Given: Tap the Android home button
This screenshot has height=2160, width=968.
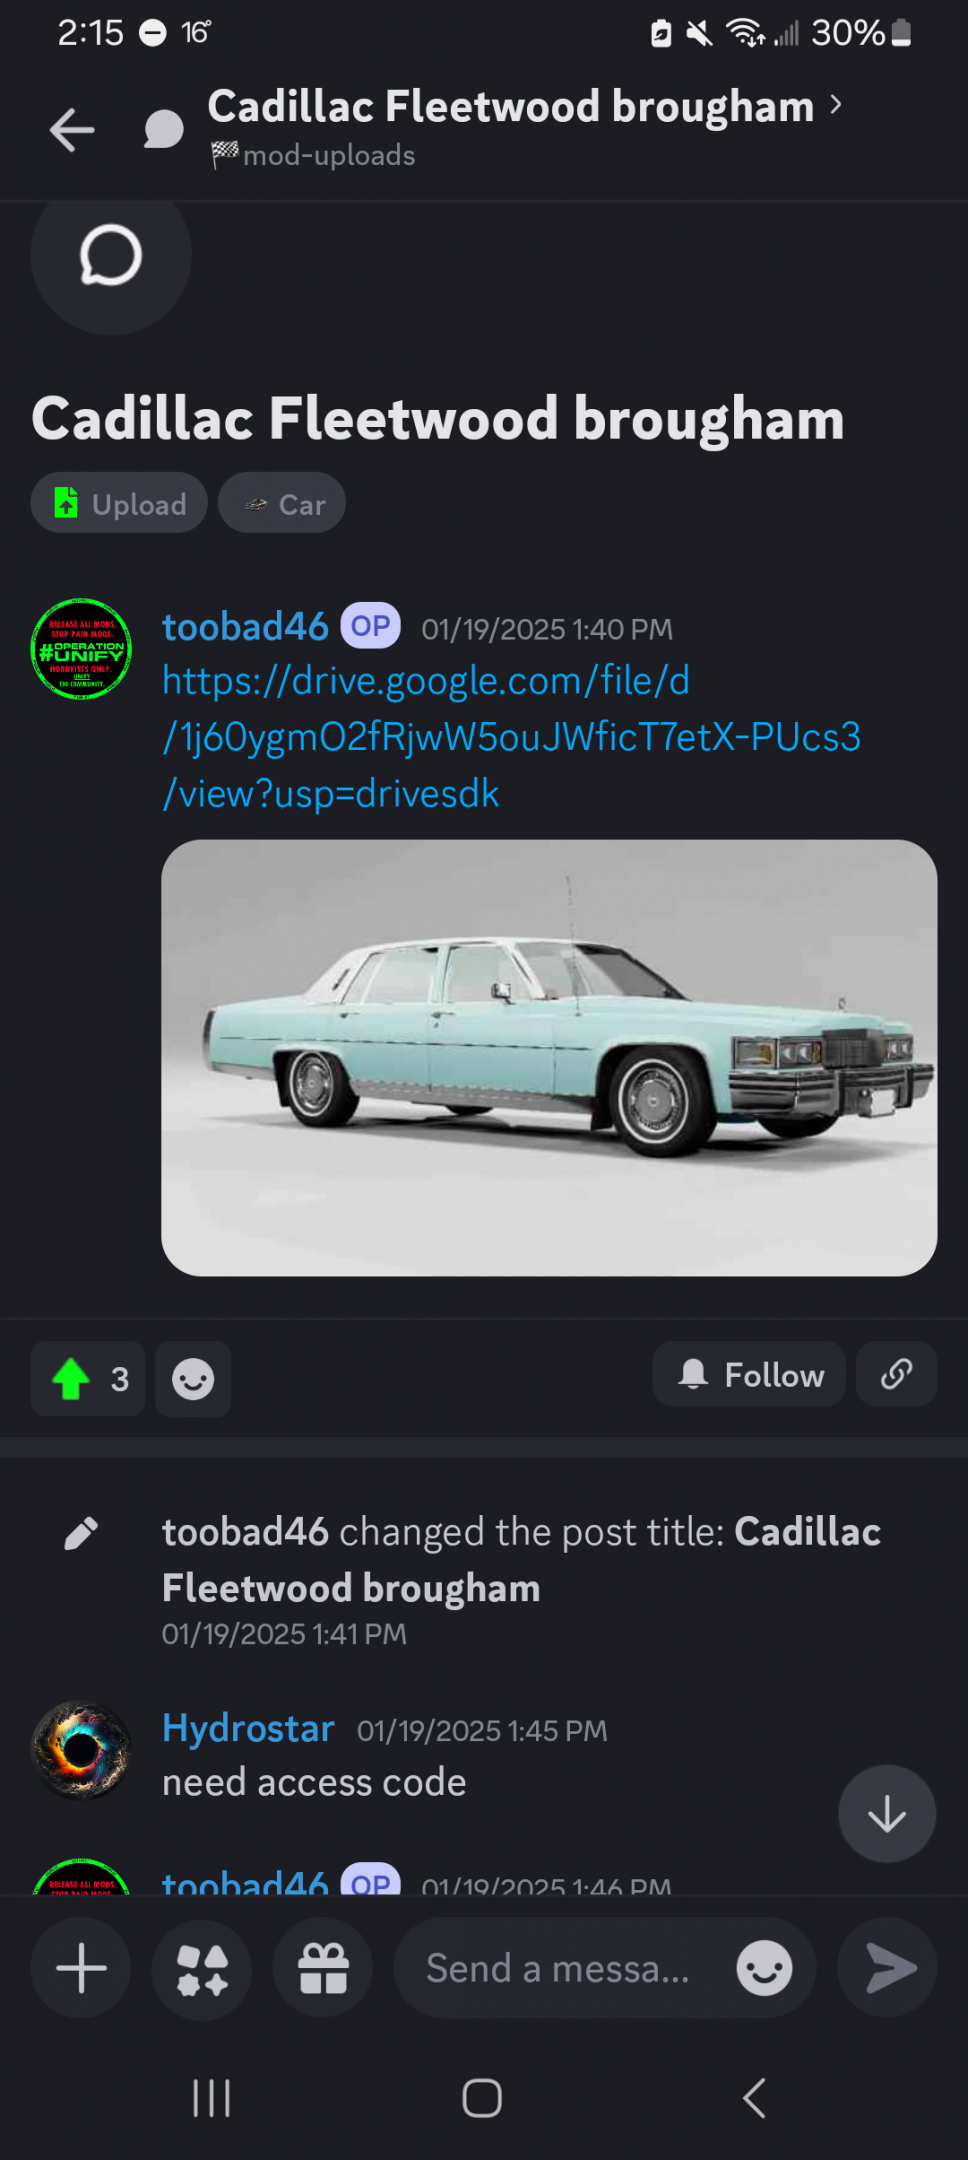Looking at the screenshot, I should [482, 2098].
